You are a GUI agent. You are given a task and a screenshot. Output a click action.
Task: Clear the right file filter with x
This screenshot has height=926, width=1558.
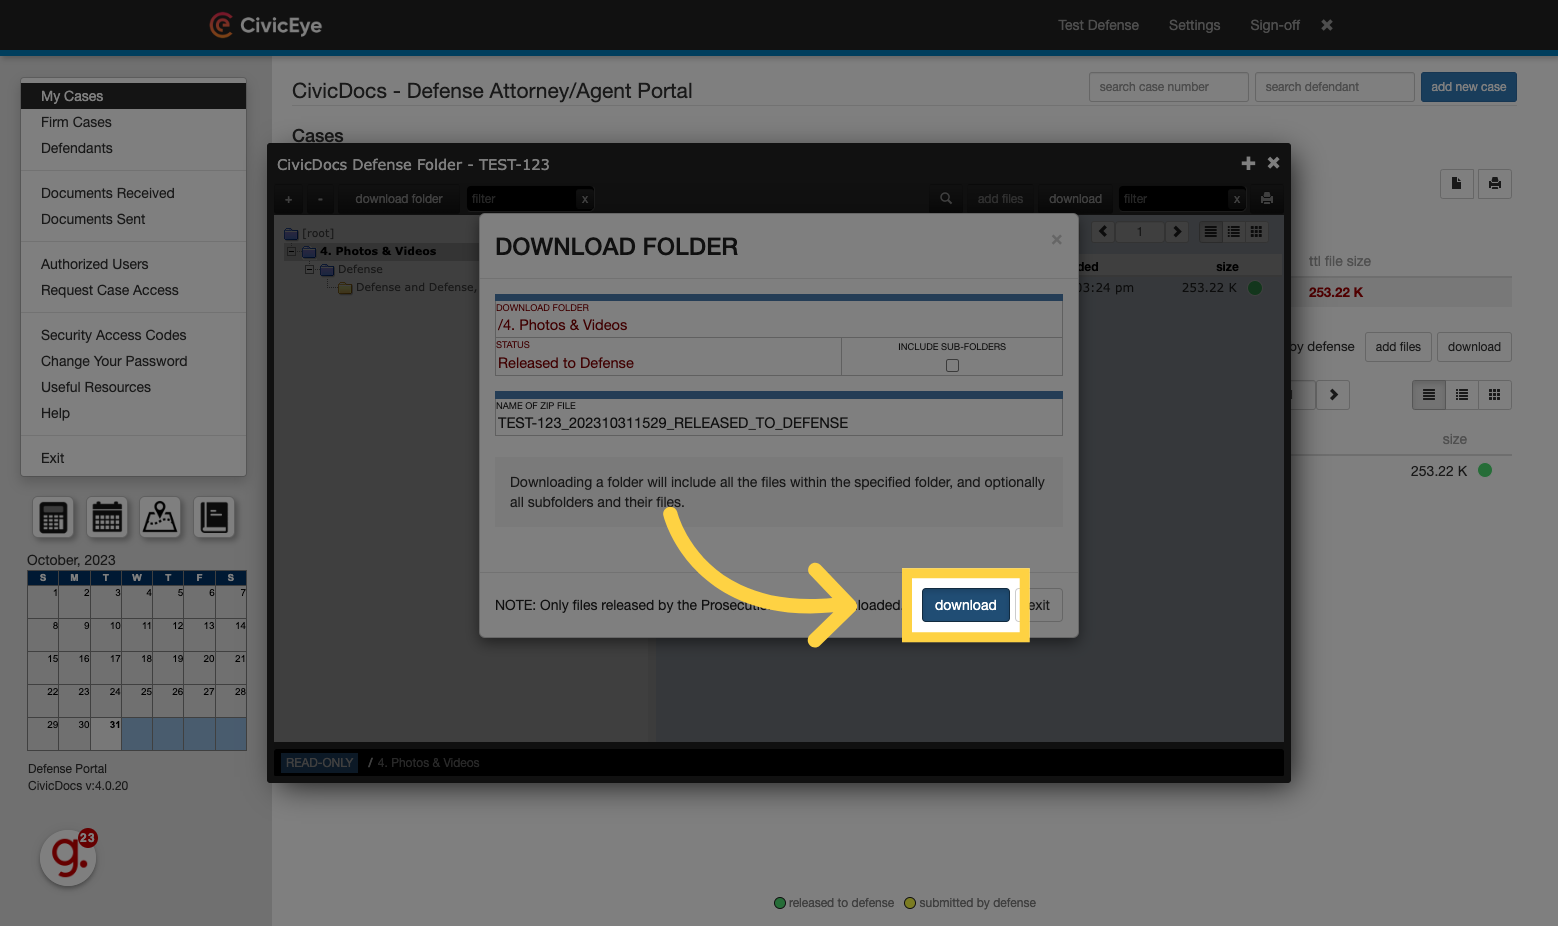(1237, 199)
